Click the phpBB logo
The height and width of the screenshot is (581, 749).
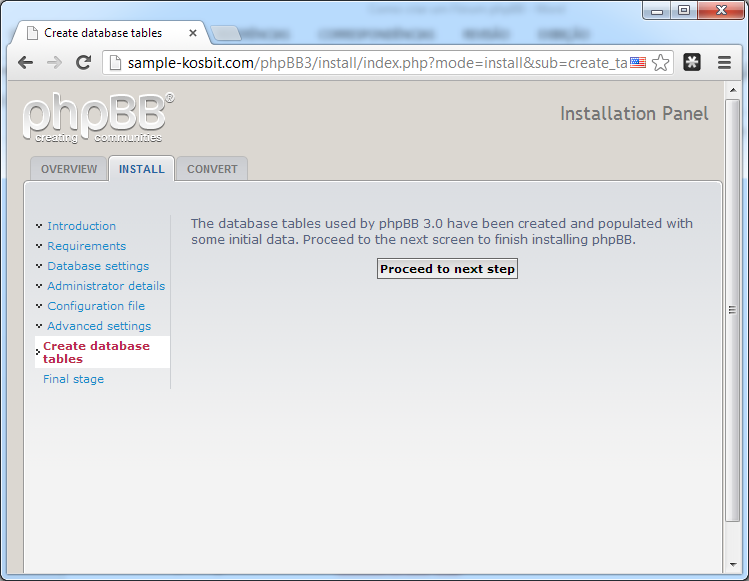[x=98, y=118]
